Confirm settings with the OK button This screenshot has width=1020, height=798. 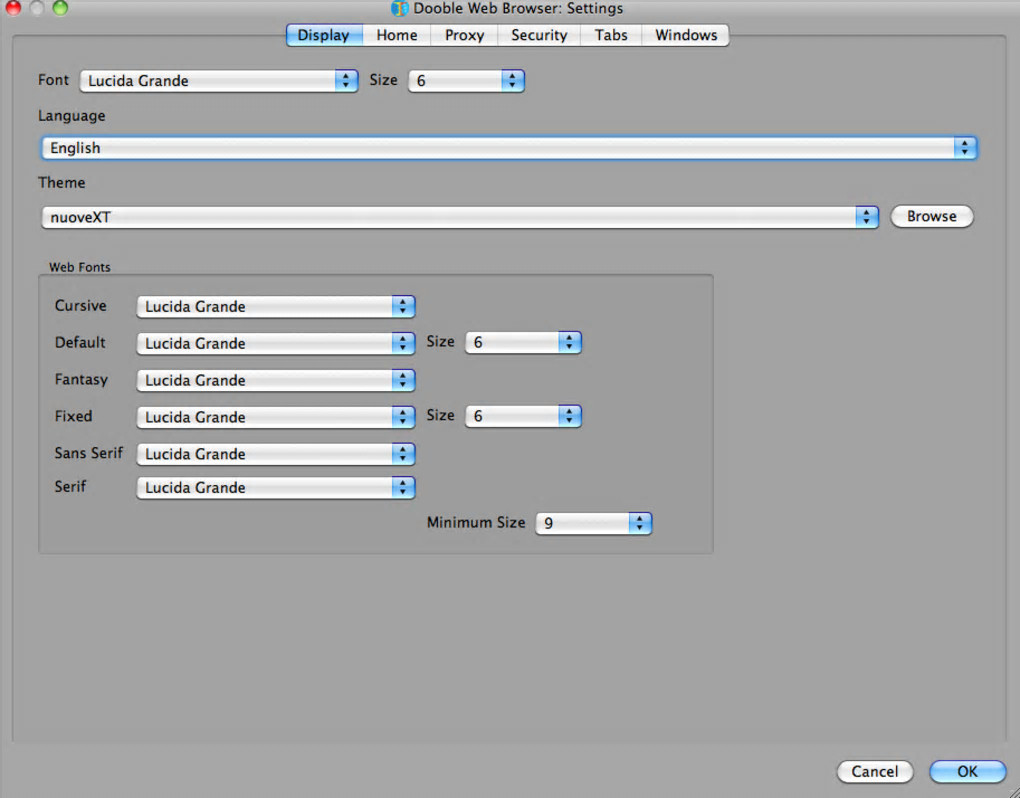click(x=967, y=771)
